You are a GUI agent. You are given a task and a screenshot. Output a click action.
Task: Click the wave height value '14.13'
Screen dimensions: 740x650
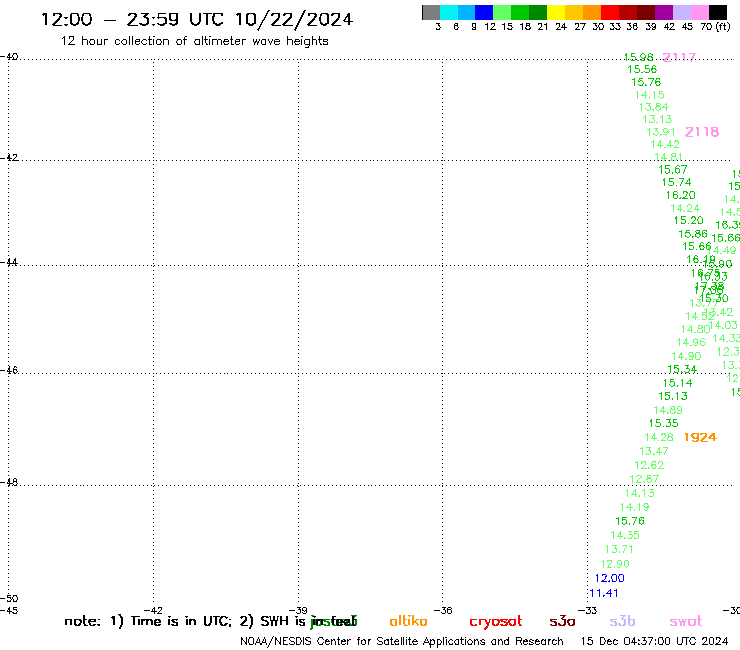point(639,493)
